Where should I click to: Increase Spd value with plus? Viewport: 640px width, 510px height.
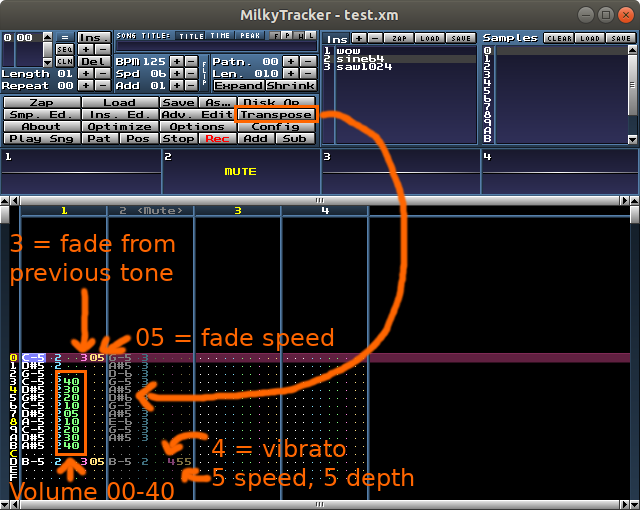[177, 73]
